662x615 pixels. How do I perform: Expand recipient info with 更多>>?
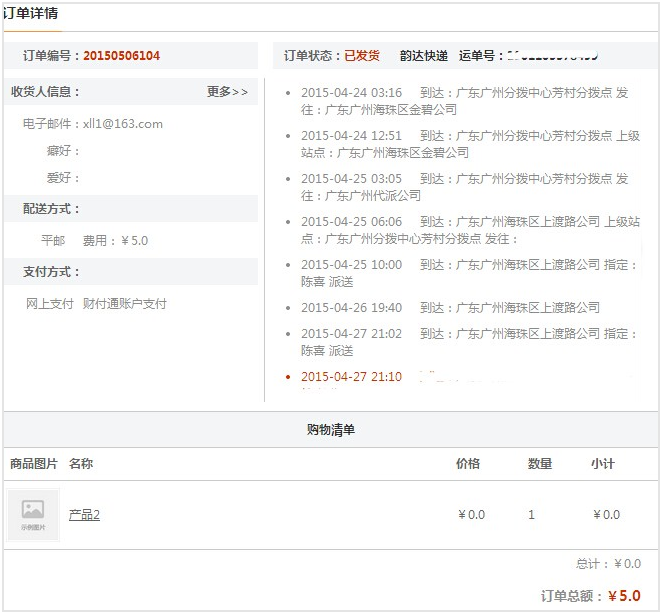point(227,92)
